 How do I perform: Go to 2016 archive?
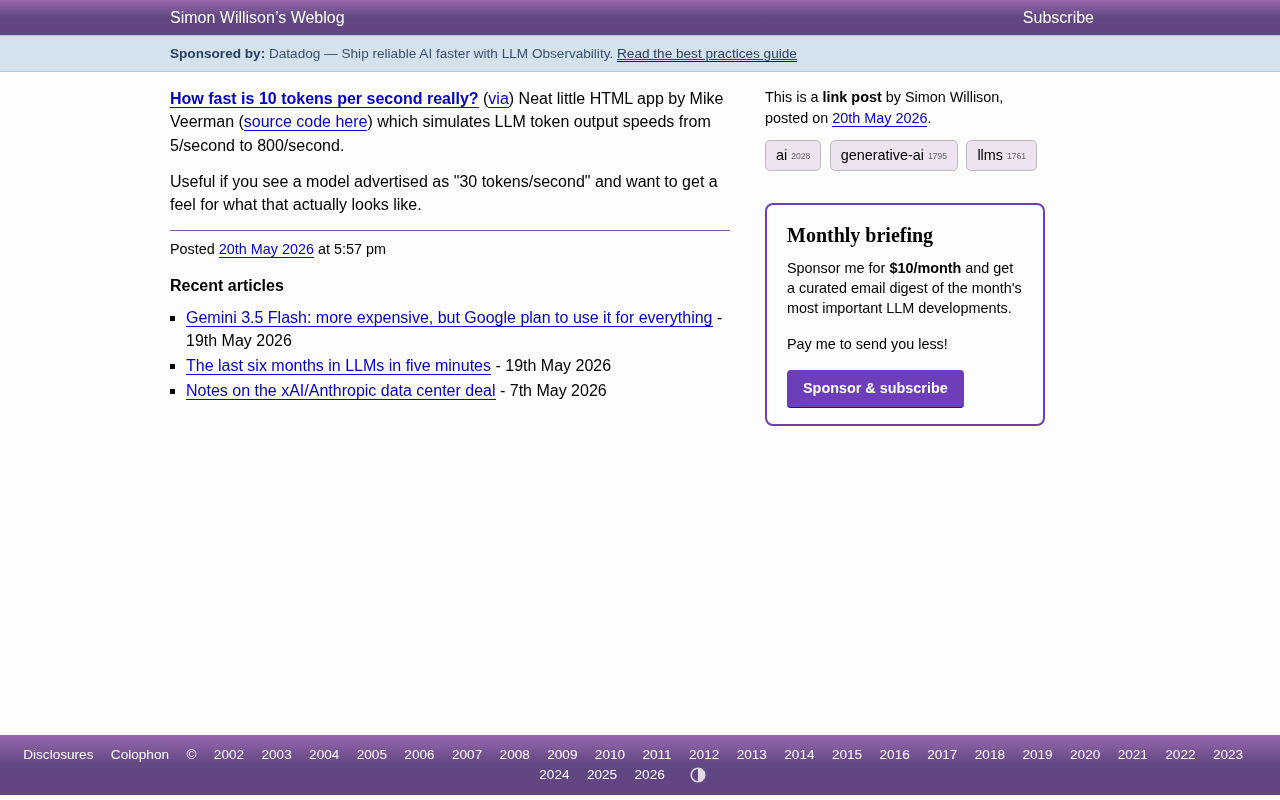tap(895, 755)
